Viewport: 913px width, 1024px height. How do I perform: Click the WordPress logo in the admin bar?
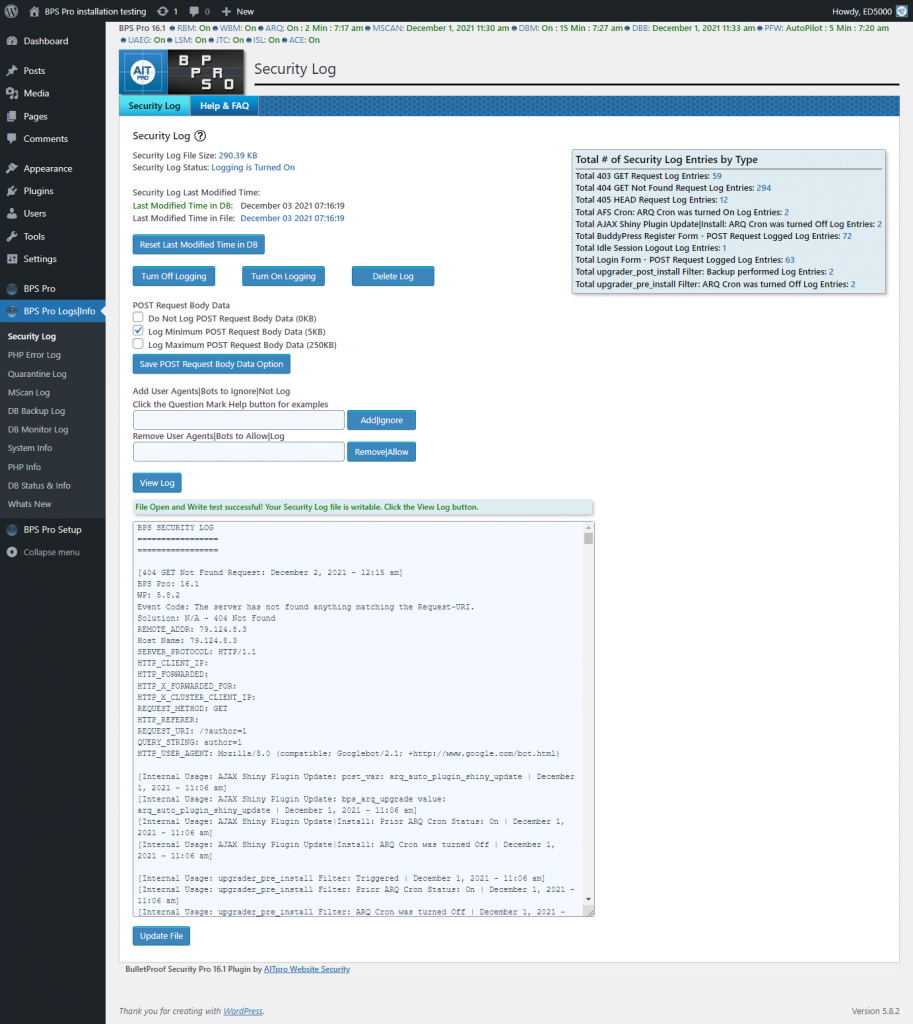point(11,11)
